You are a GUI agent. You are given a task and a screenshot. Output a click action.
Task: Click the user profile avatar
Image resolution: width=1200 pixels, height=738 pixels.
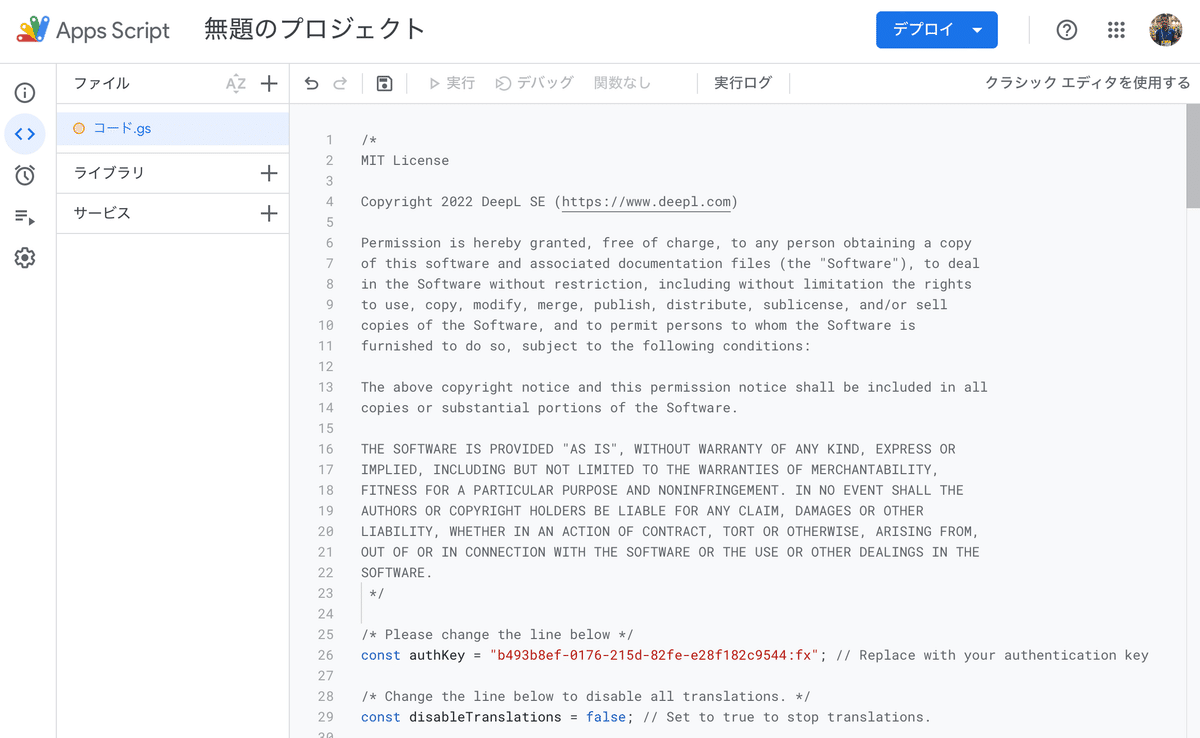point(1166,30)
